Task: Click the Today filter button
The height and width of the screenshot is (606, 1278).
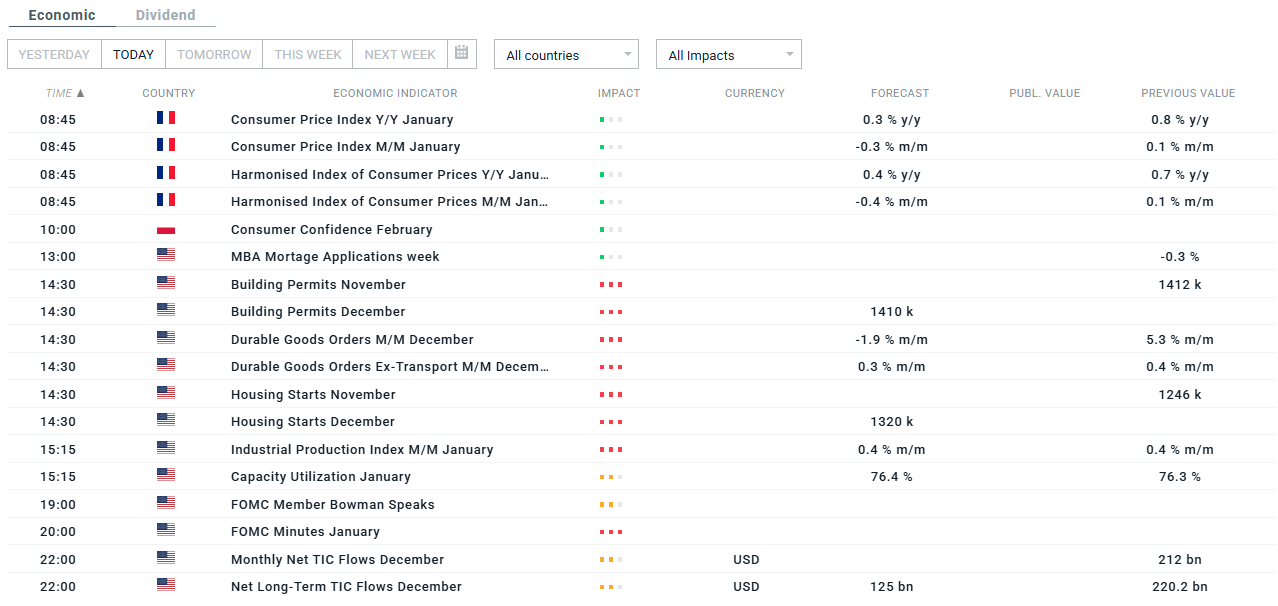Action: pos(133,54)
